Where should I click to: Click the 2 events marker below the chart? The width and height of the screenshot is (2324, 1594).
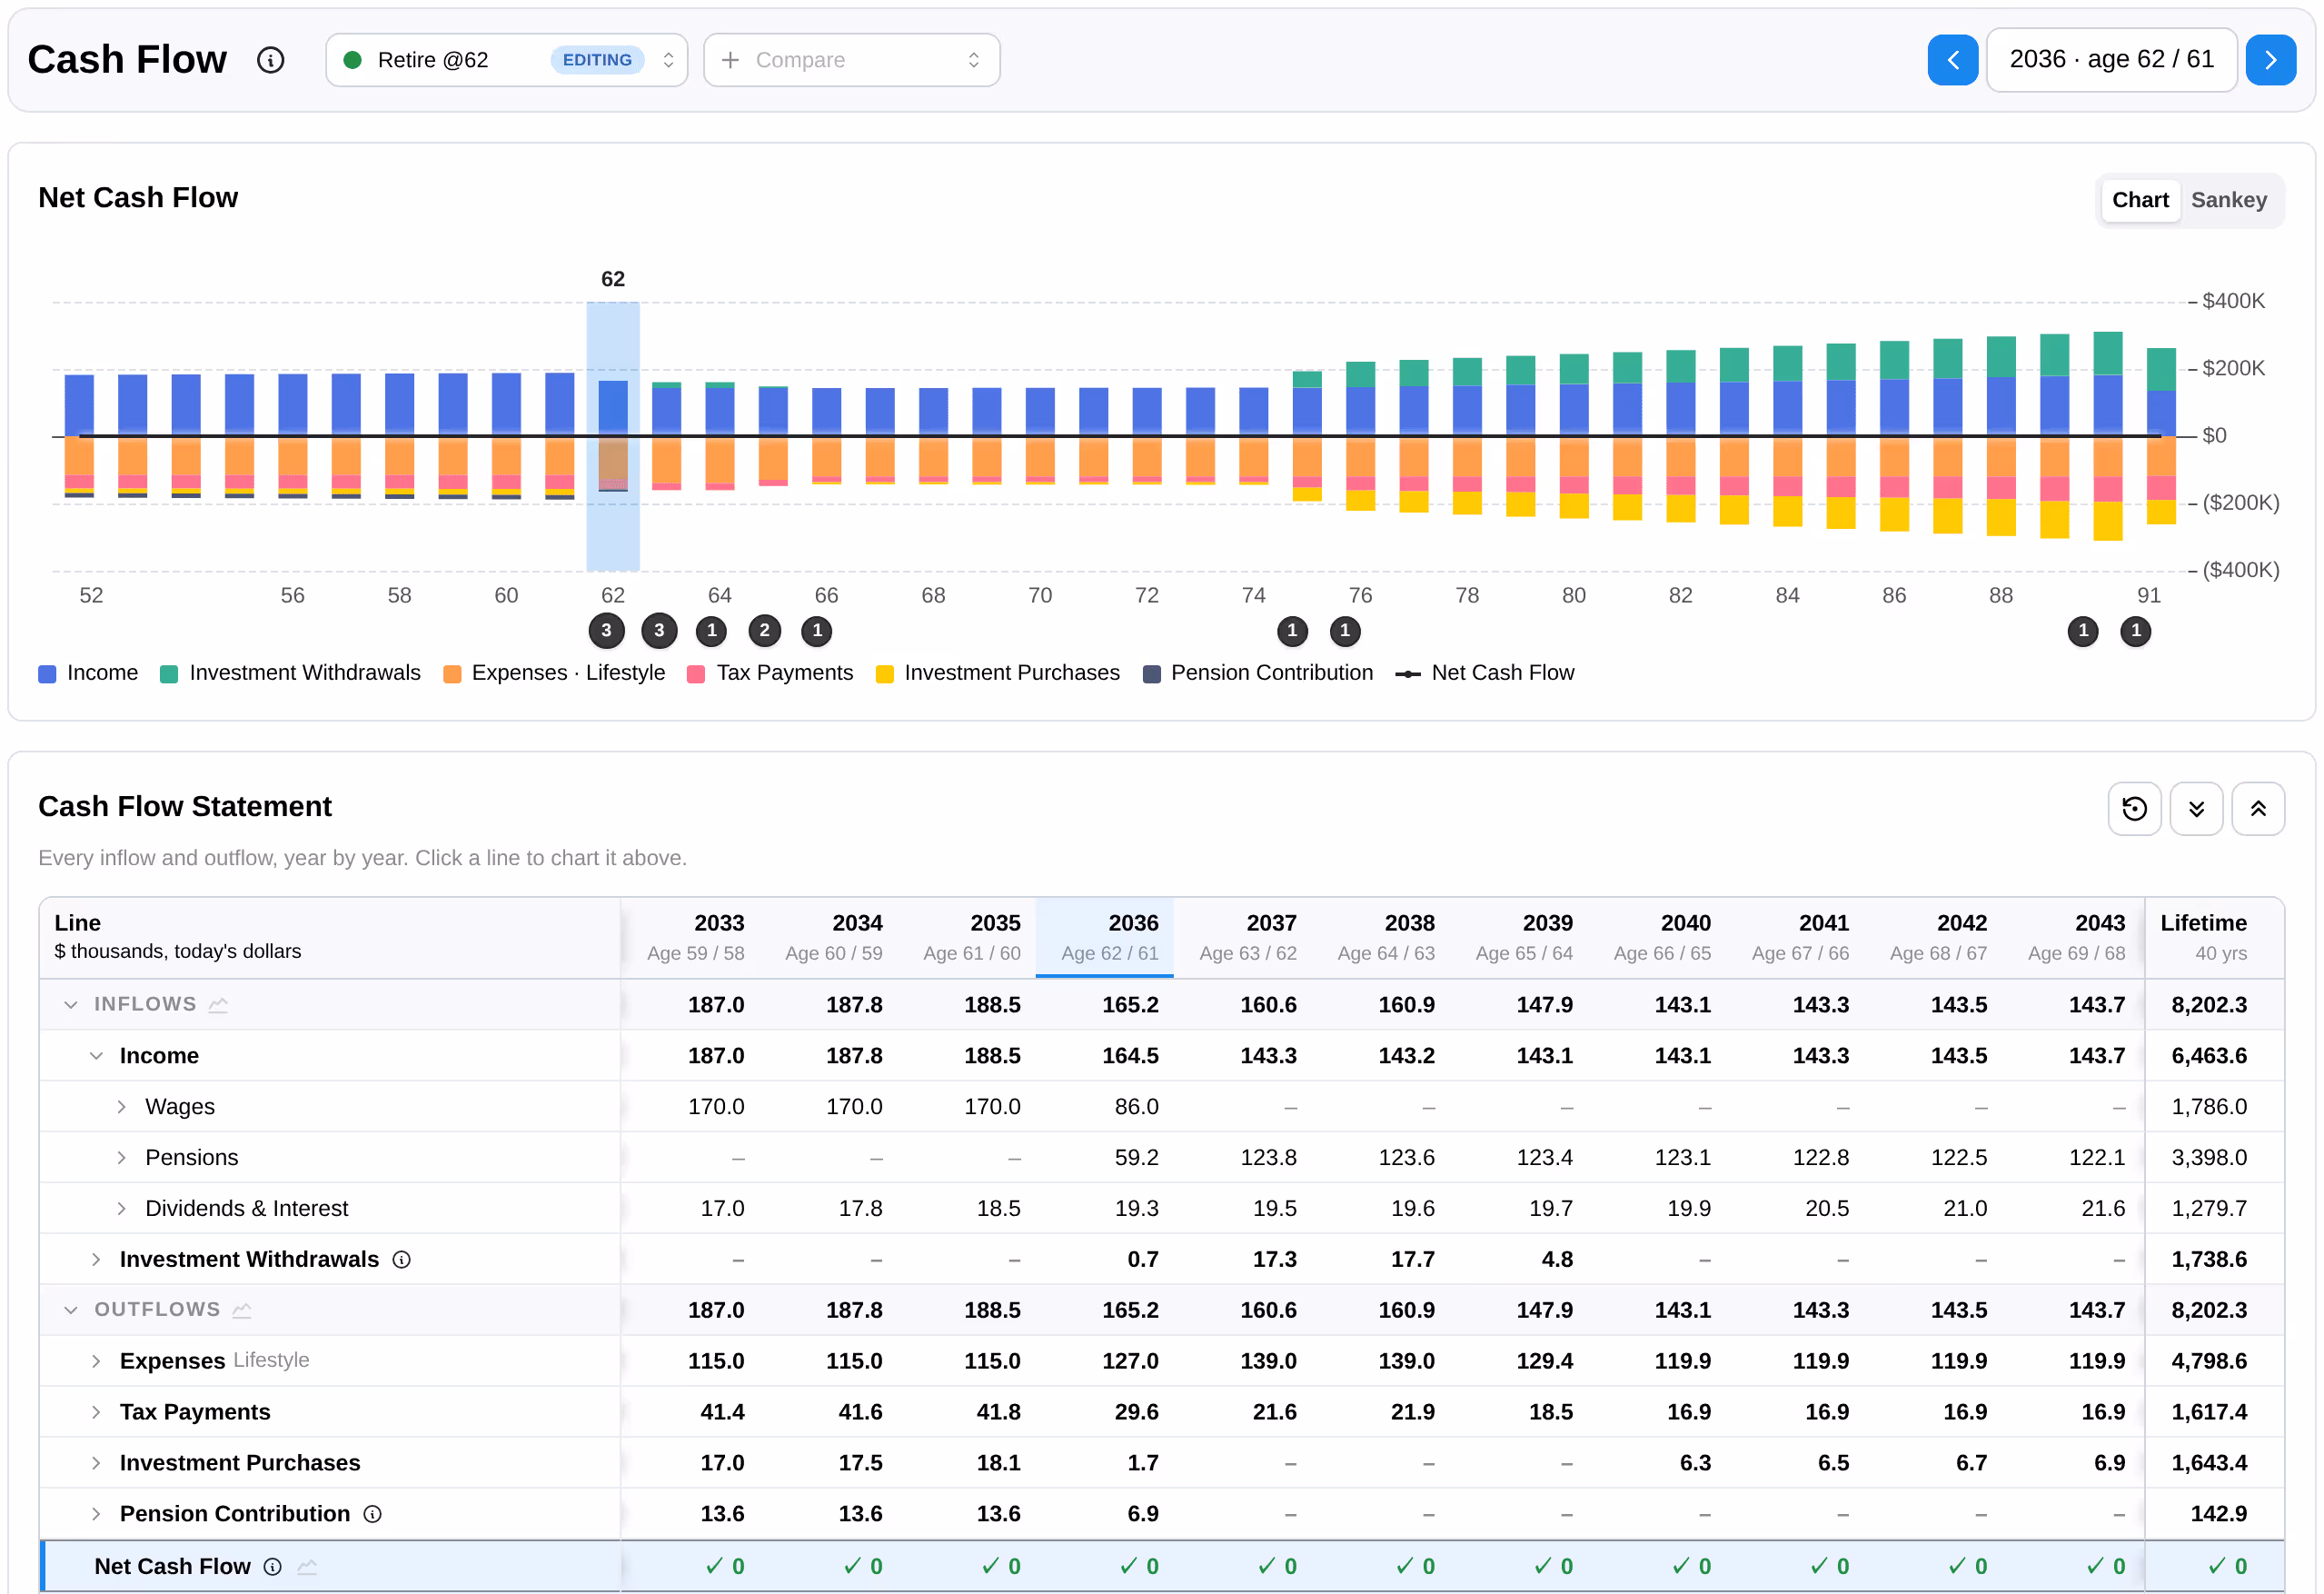(x=764, y=630)
